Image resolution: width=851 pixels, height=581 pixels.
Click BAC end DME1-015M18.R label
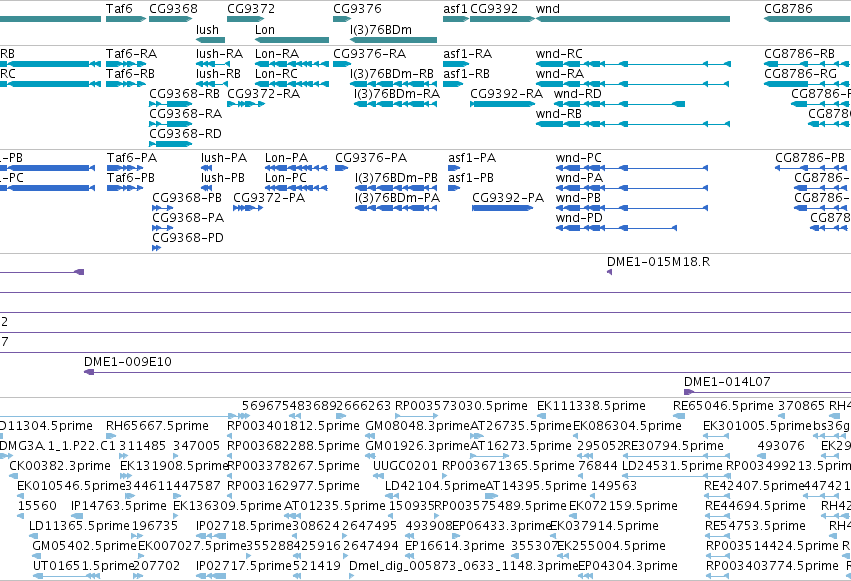(658, 262)
